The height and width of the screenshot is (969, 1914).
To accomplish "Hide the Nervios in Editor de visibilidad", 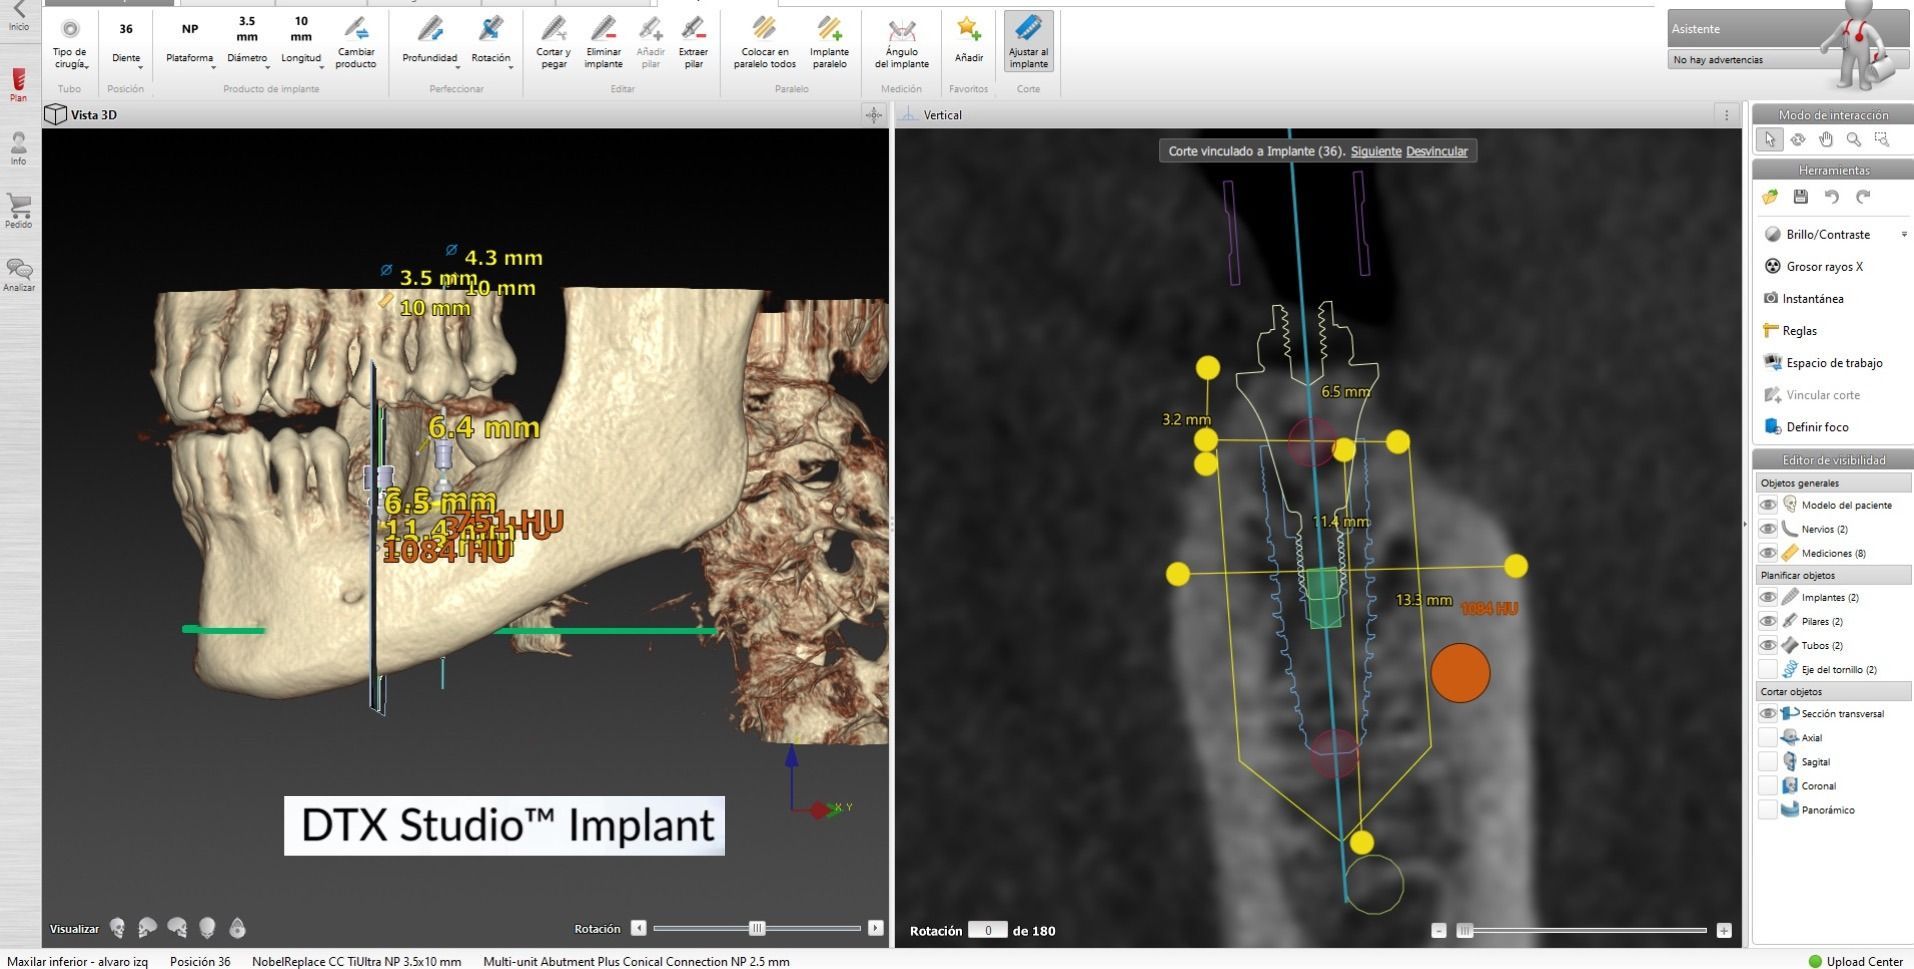I will [1768, 529].
